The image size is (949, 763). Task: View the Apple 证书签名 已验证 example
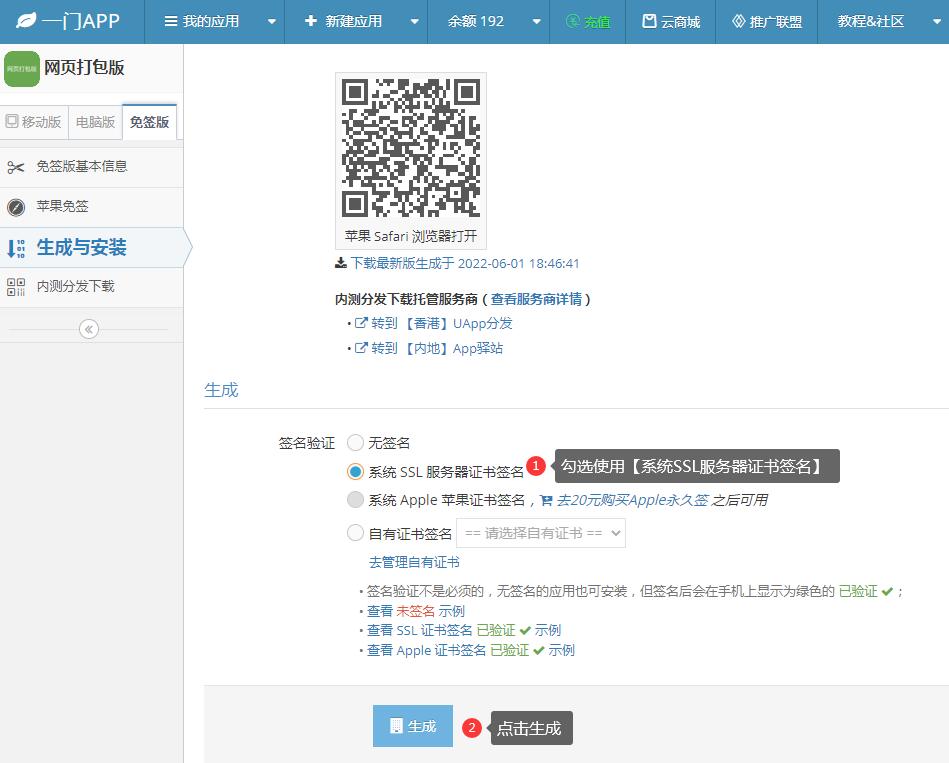click(x=471, y=650)
